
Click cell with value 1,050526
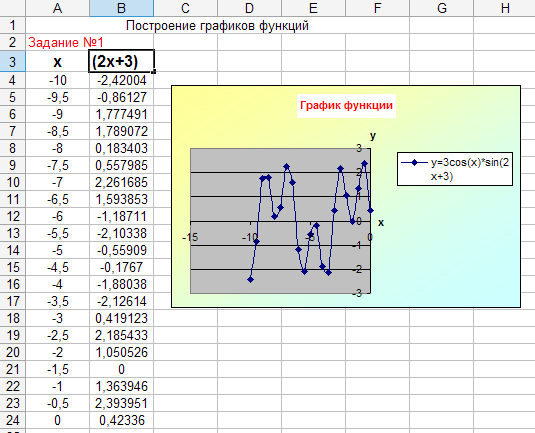tap(121, 352)
